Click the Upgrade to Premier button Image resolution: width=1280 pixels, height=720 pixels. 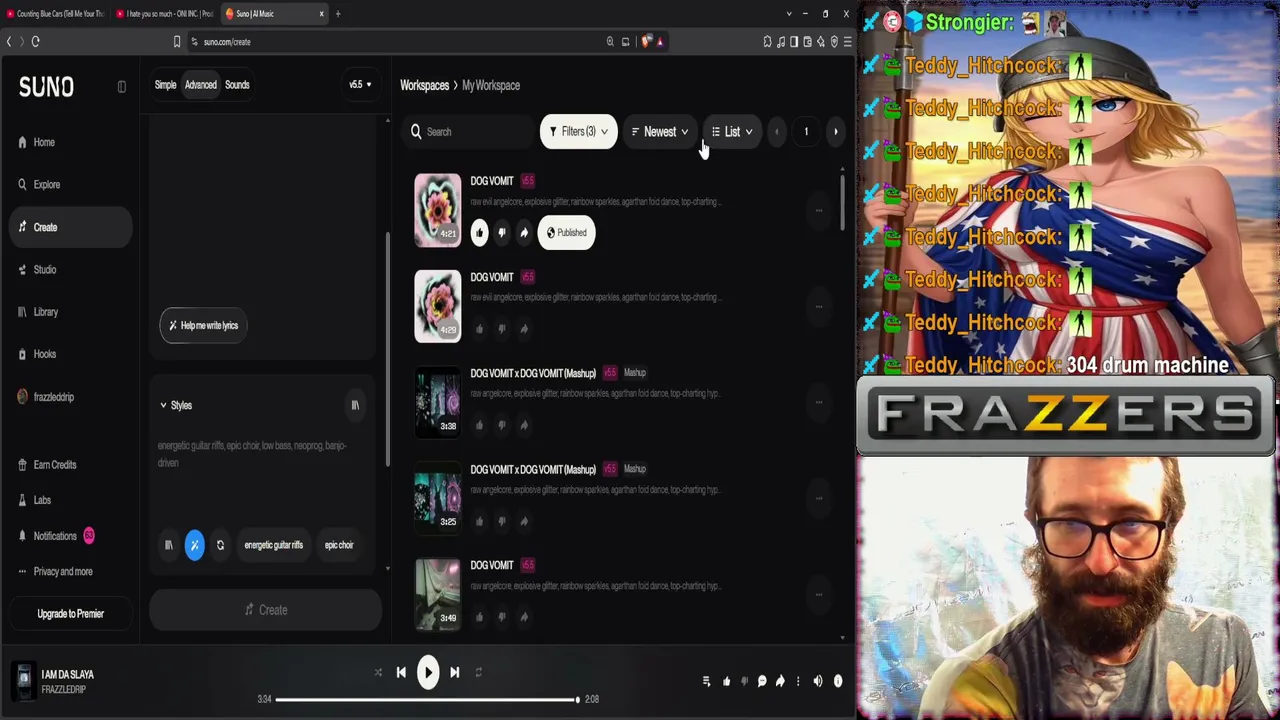coord(70,614)
